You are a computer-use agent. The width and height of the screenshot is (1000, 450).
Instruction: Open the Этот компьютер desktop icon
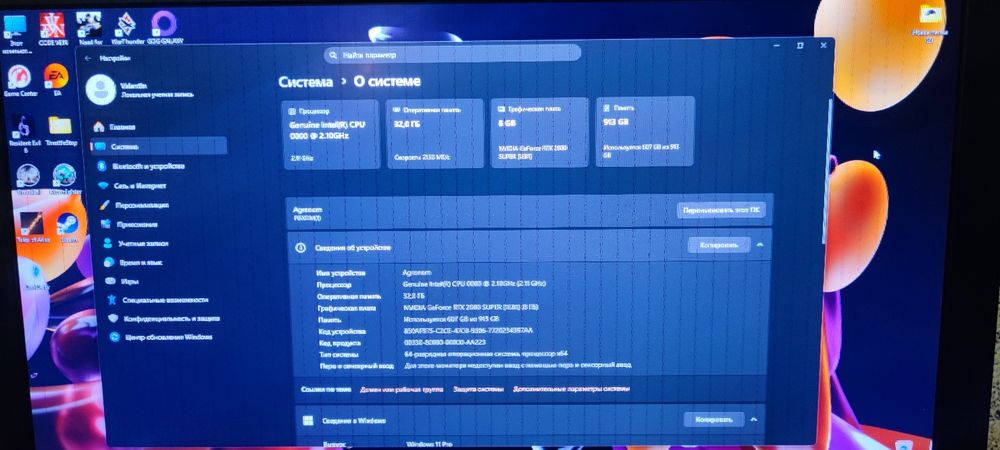(x=14, y=32)
